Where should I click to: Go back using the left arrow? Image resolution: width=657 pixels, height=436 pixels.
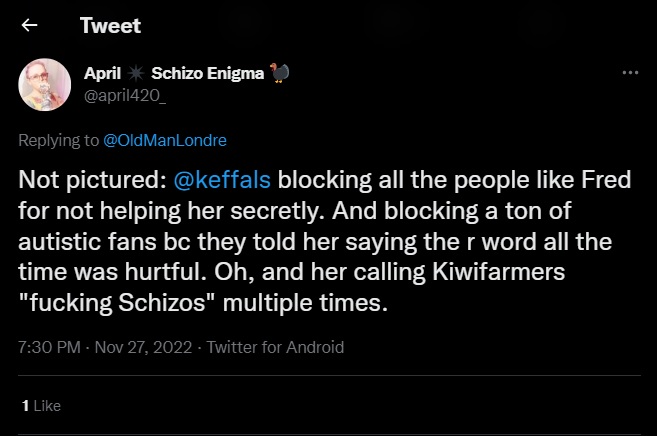pos(30,26)
